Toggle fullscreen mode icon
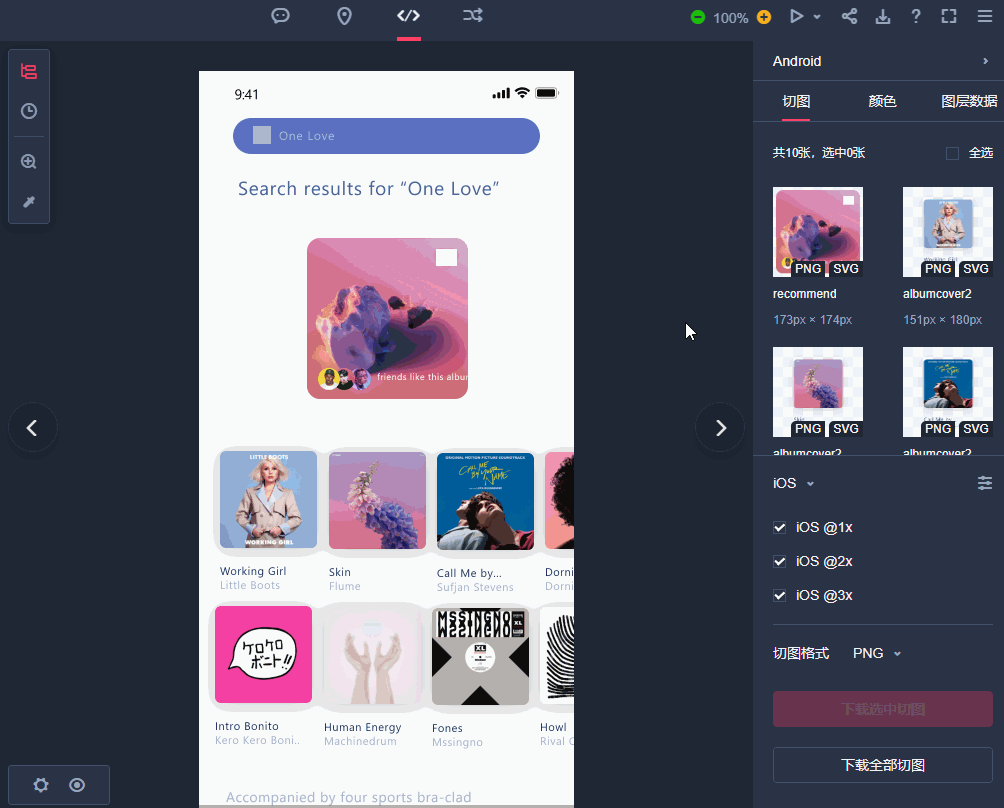Screen dimensions: 1004x808 pos(949,16)
